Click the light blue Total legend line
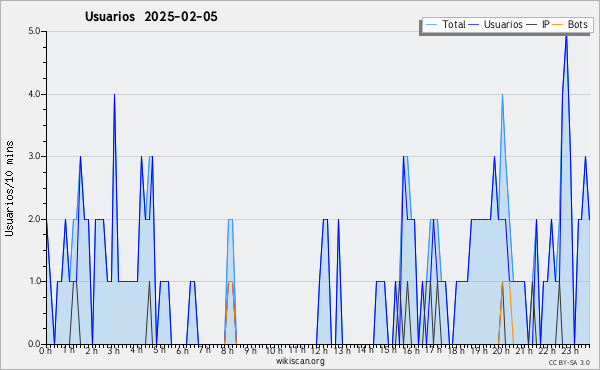The image size is (600, 370). (x=431, y=25)
